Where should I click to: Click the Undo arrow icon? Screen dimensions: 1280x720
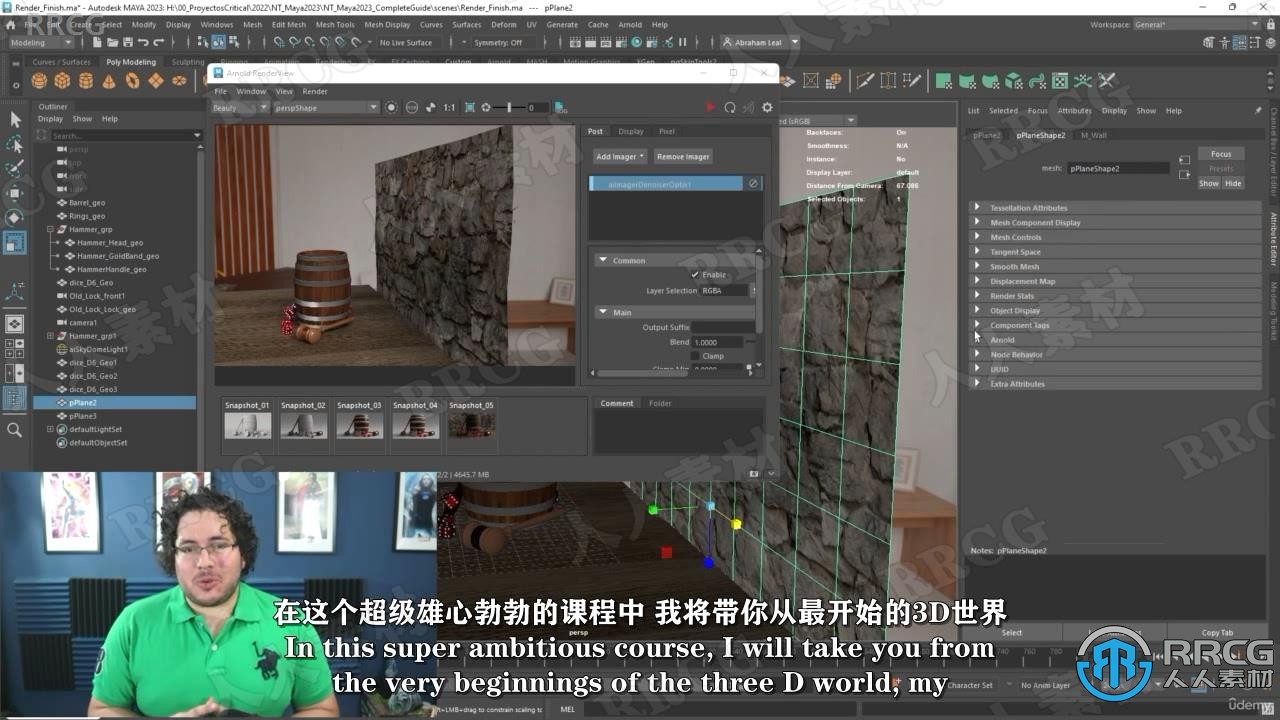143,42
